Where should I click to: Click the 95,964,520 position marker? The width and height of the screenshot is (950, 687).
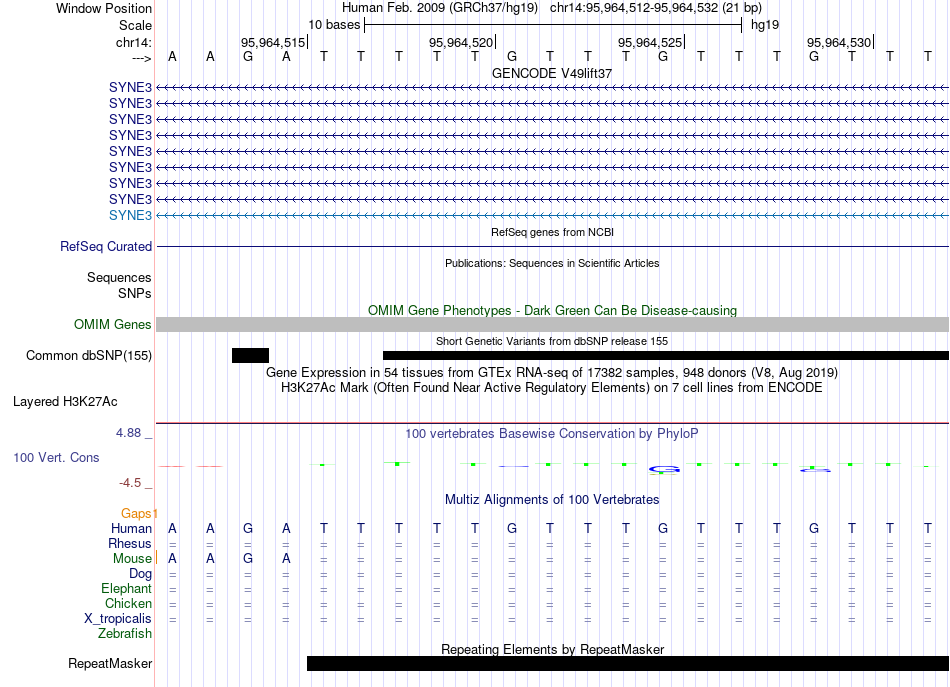(x=462, y=42)
